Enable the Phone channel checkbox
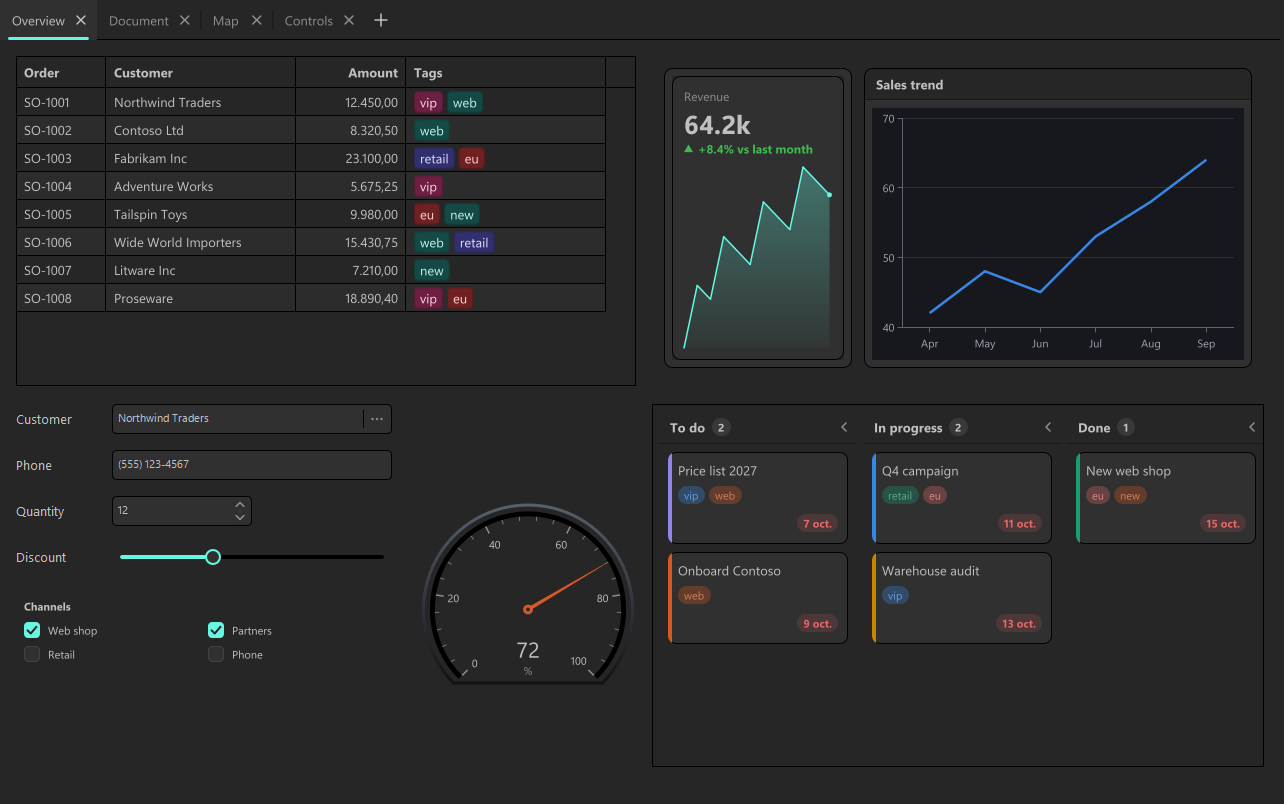The image size is (1284, 804). tap(216, 654)
